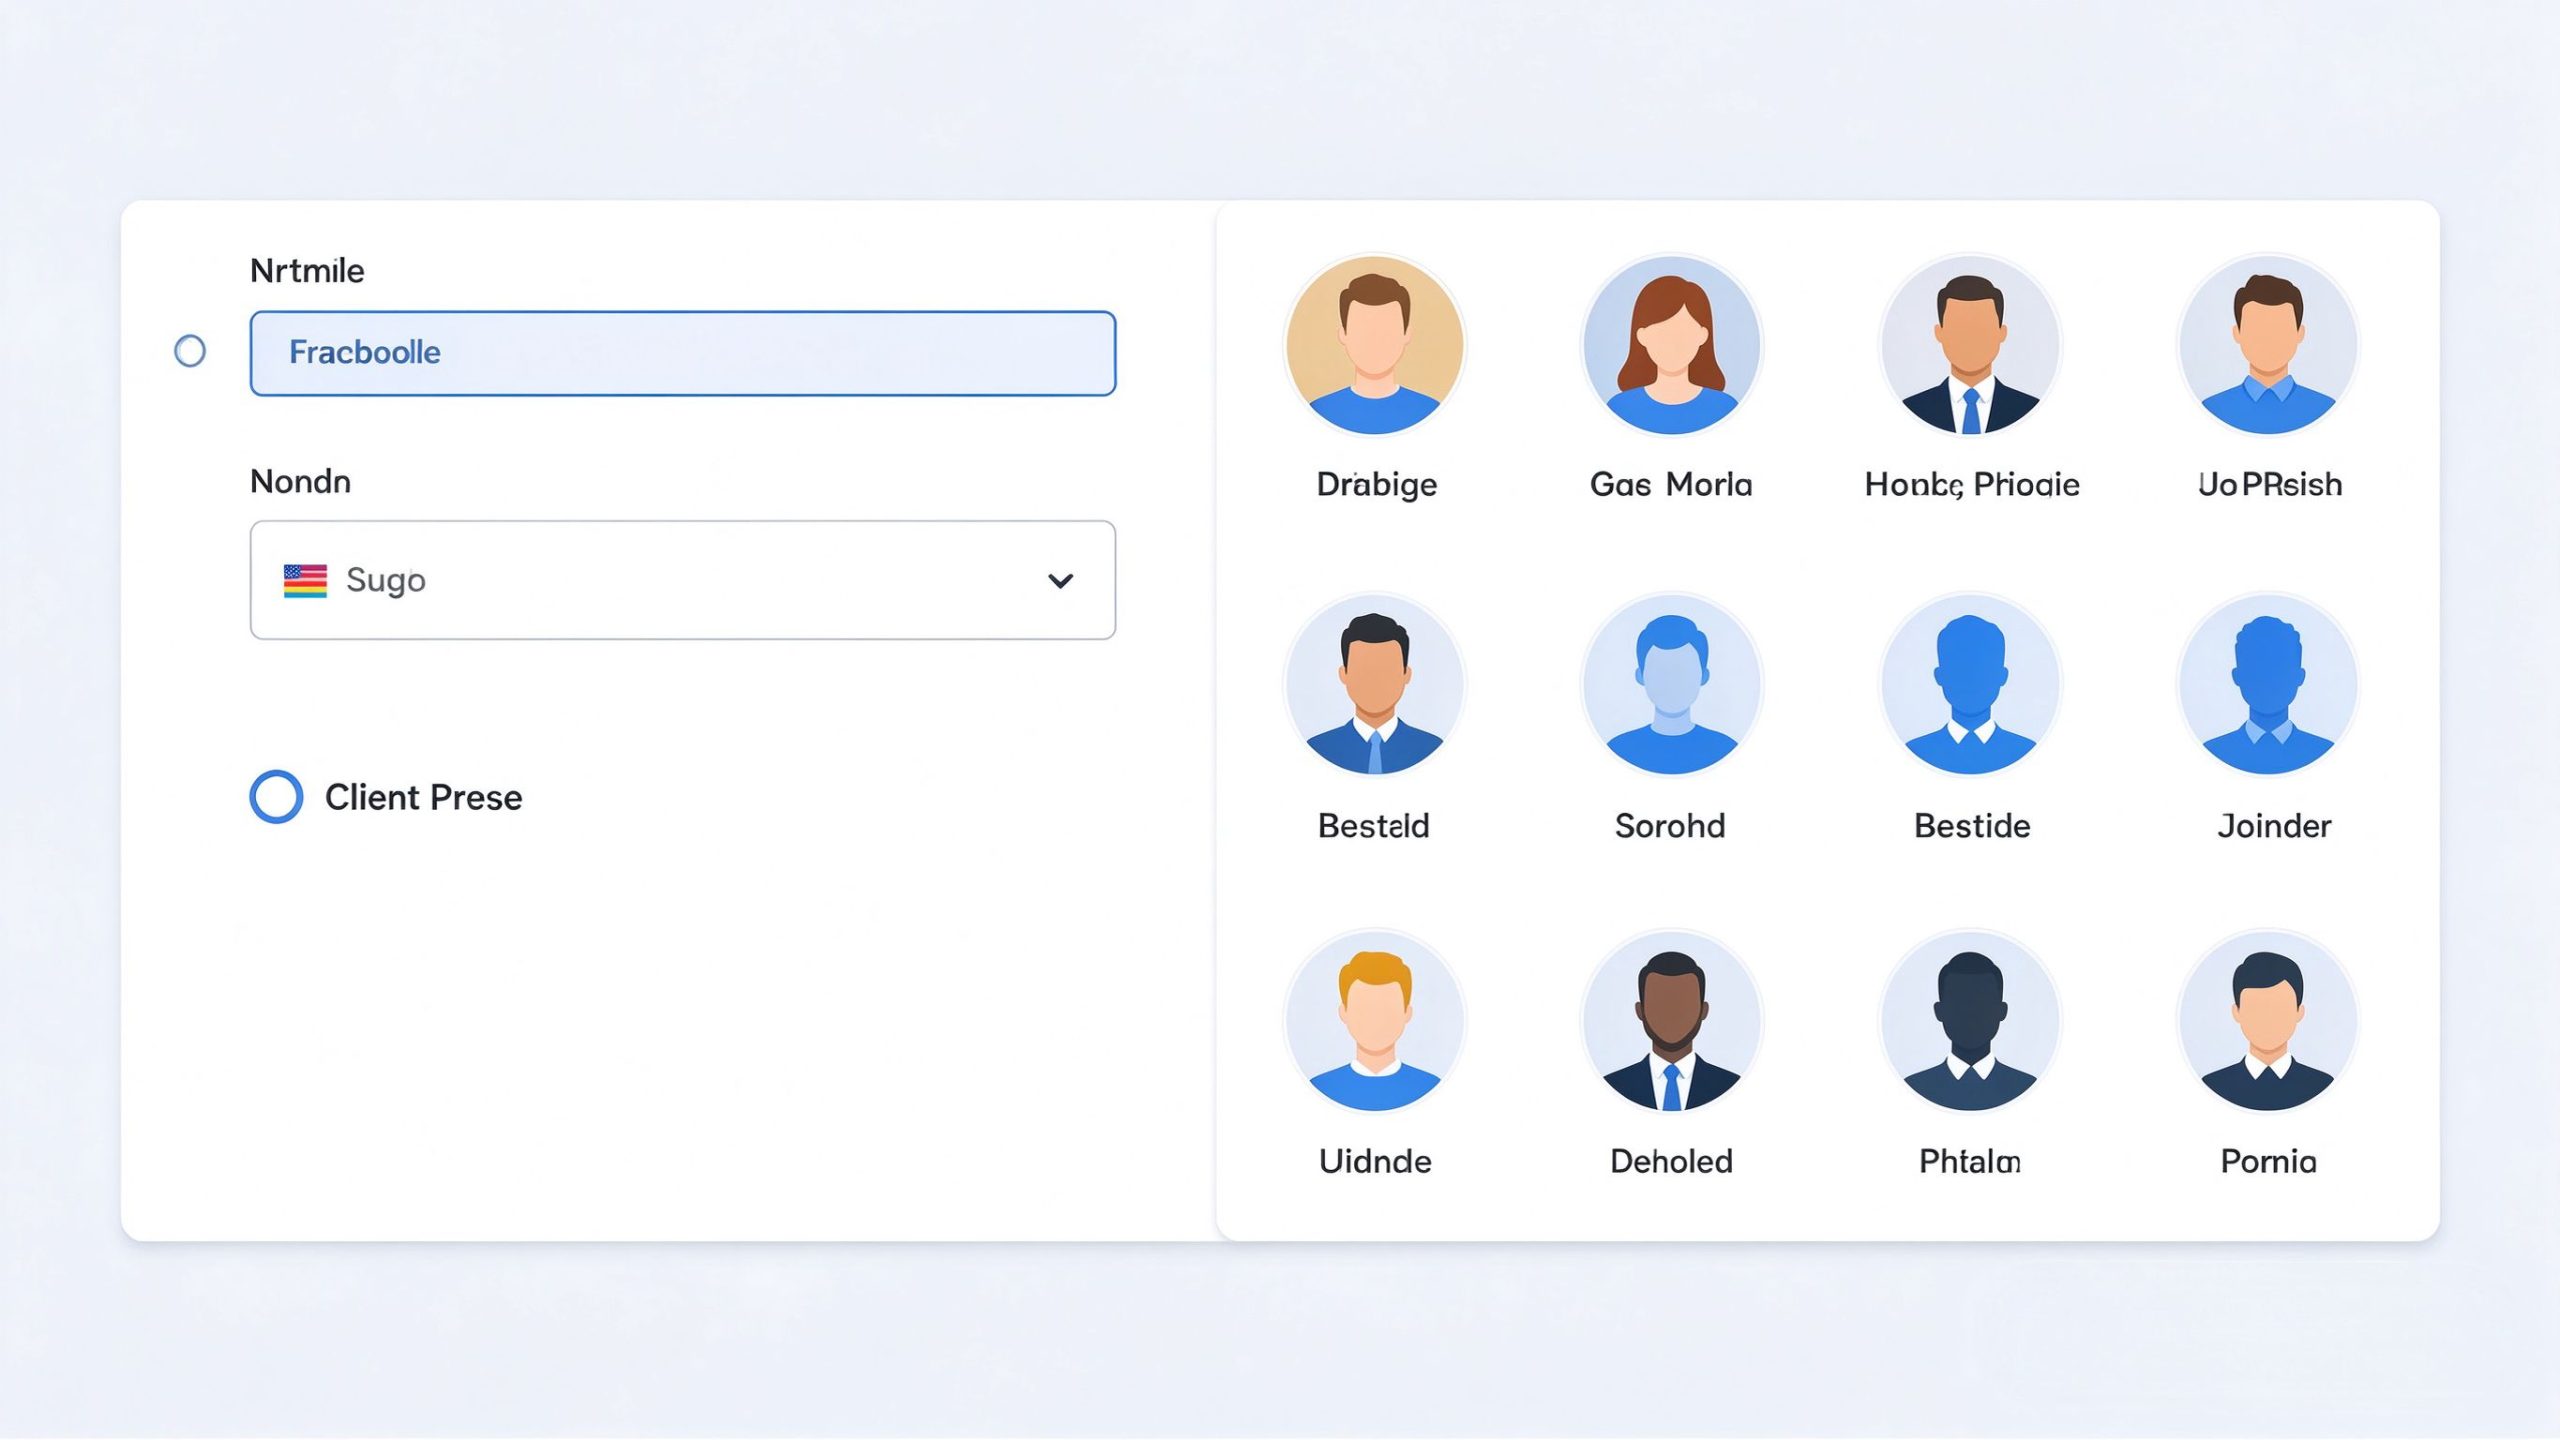Click the Deholed name text
Viewport: 2560px width, 1440px height.
[x=1671, y=1161]
